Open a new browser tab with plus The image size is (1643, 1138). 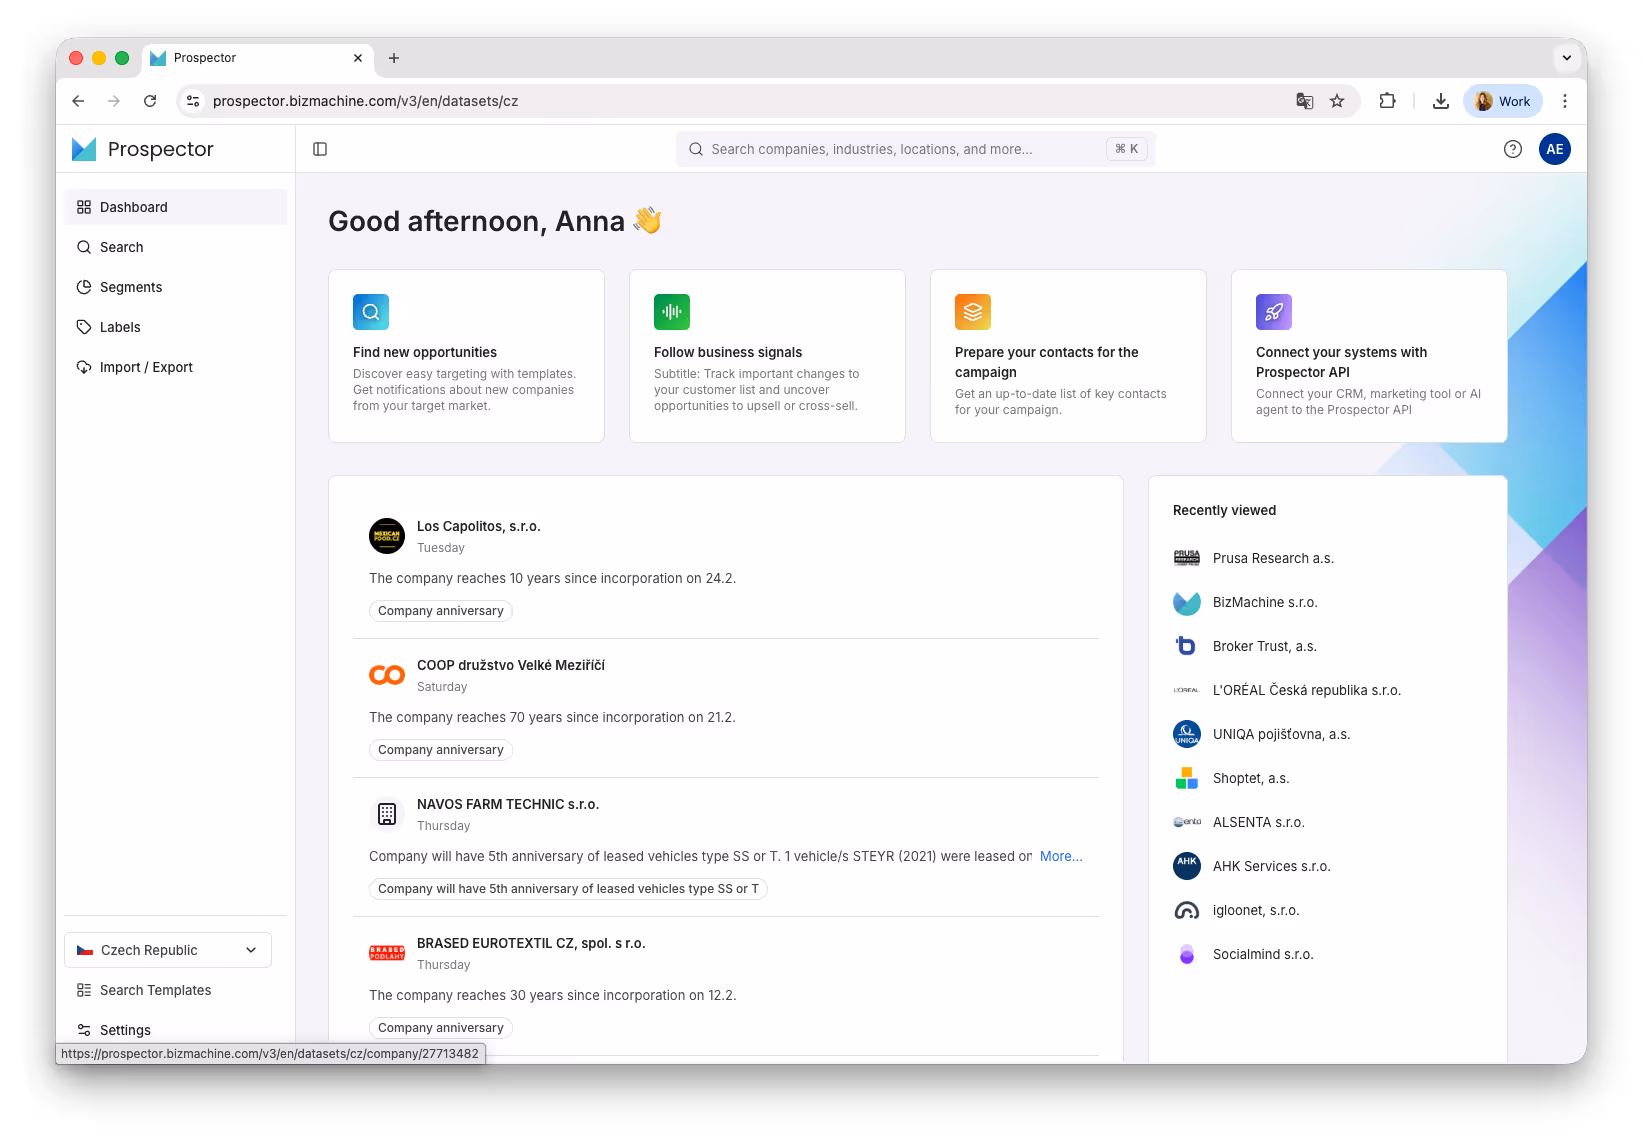pos(394,58)
